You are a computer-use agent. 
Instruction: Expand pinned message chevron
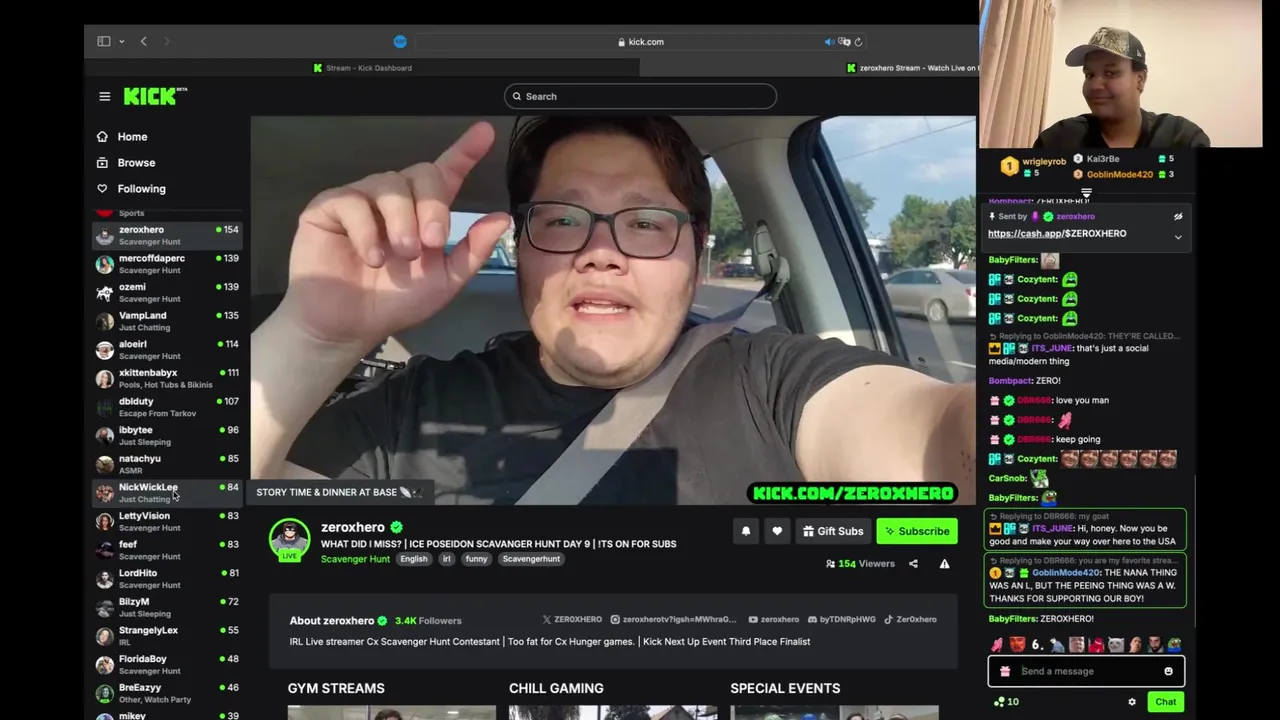pyautogui.click(x=1178, y=237)
